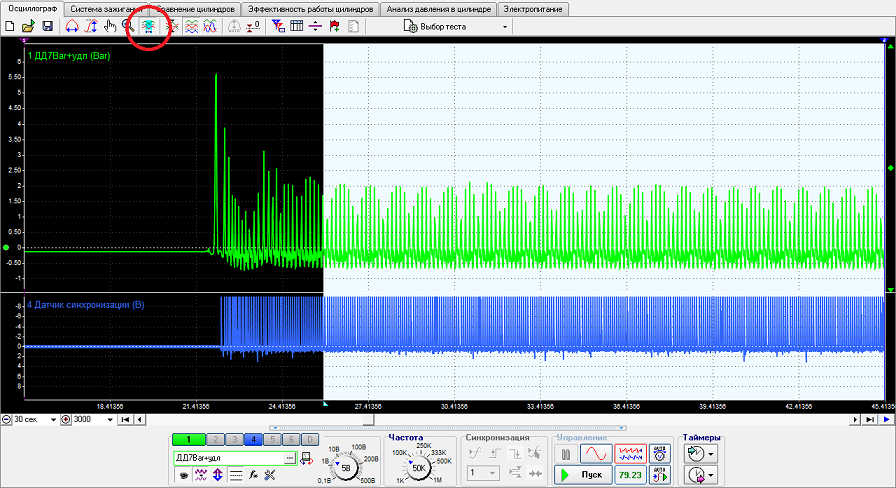This screenshot has width=896, height=488.
Task: Click the channel eye visibility icon
Action: click(184, 475)
